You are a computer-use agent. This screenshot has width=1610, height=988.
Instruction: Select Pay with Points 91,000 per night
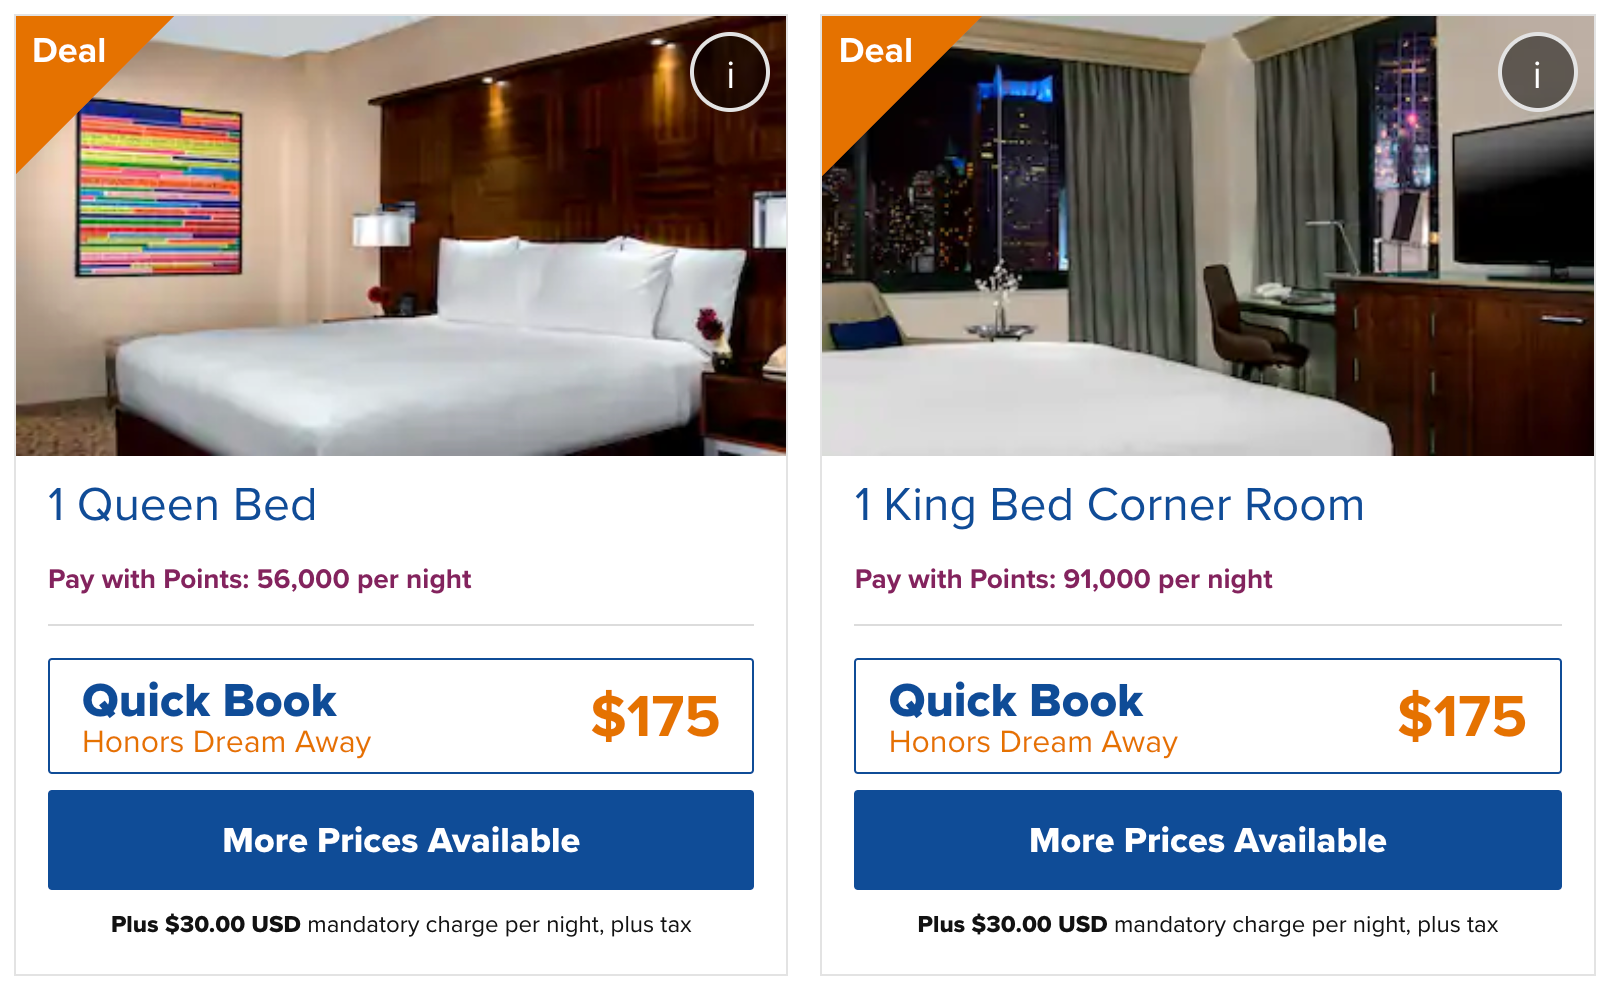click(1063, 579)
